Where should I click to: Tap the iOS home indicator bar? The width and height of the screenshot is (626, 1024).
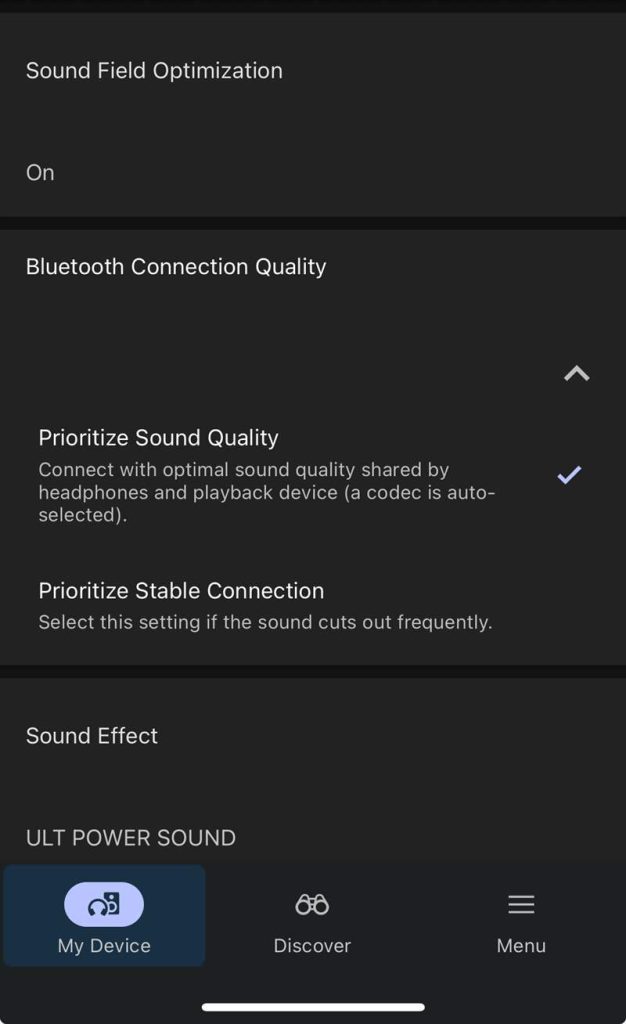313,1007
